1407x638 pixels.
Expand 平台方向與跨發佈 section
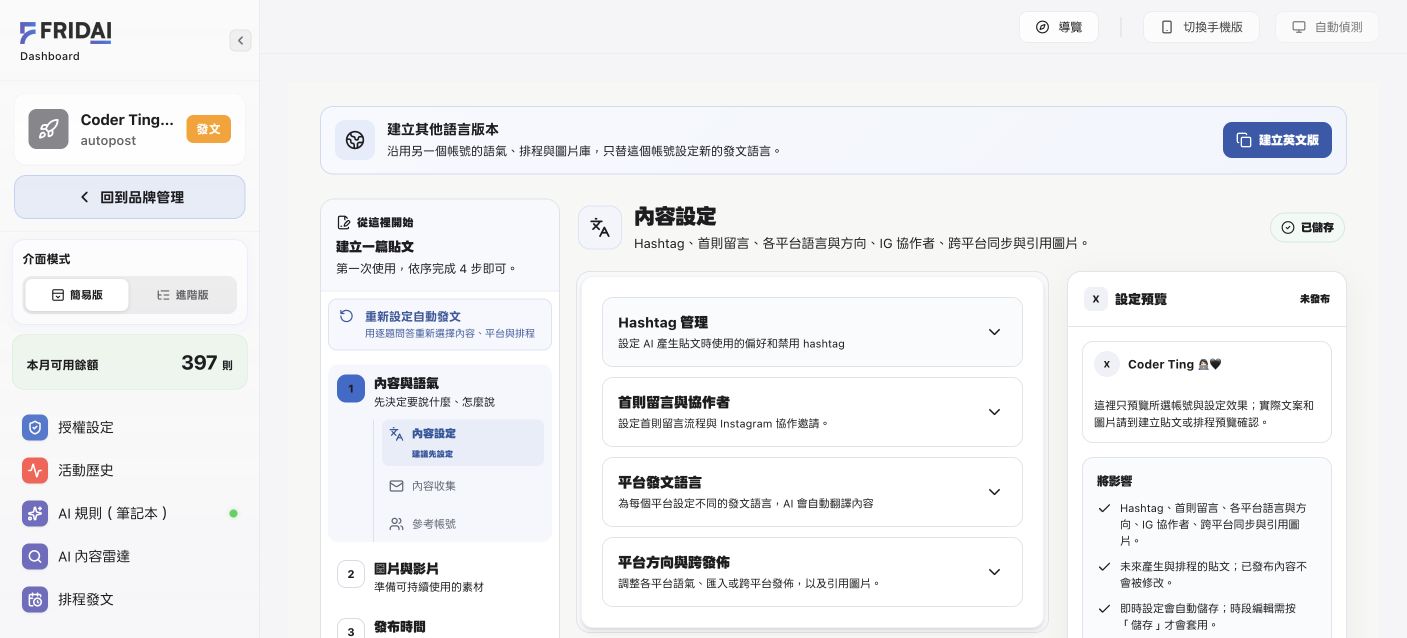click(x=812, y=572)
